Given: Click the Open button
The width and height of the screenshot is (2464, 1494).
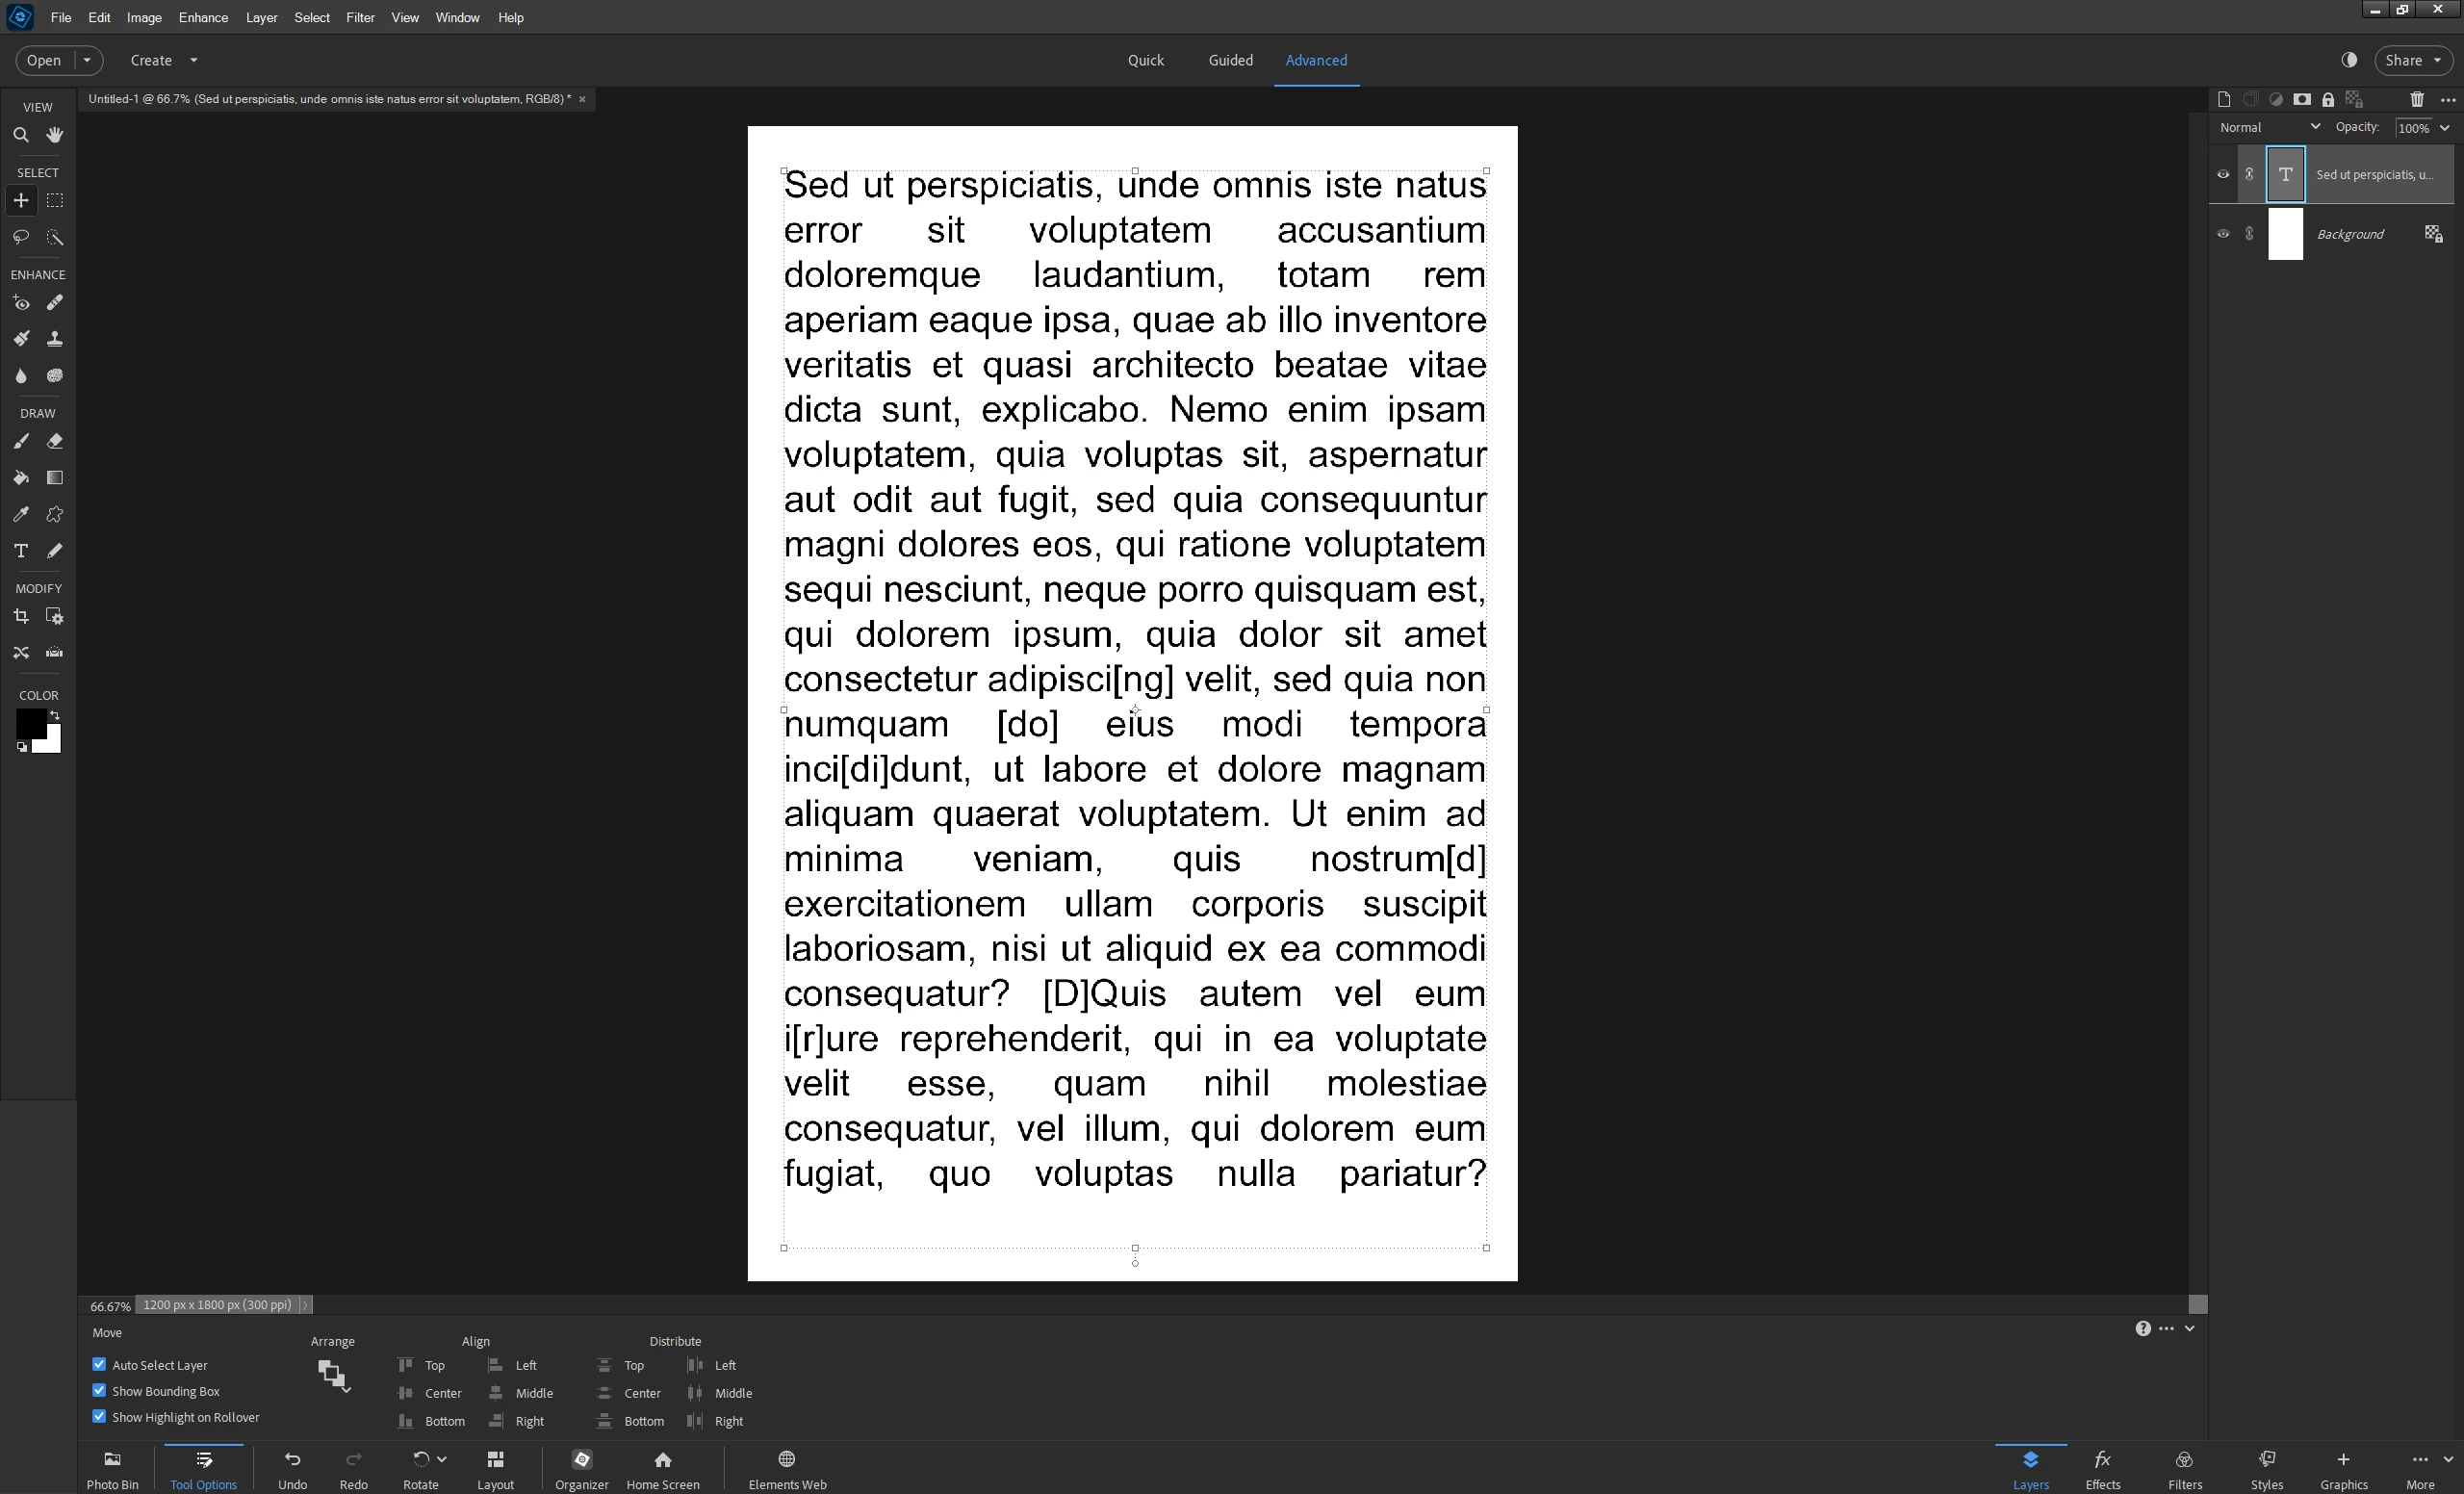Looking at the screenshot, I should [44, 60].
